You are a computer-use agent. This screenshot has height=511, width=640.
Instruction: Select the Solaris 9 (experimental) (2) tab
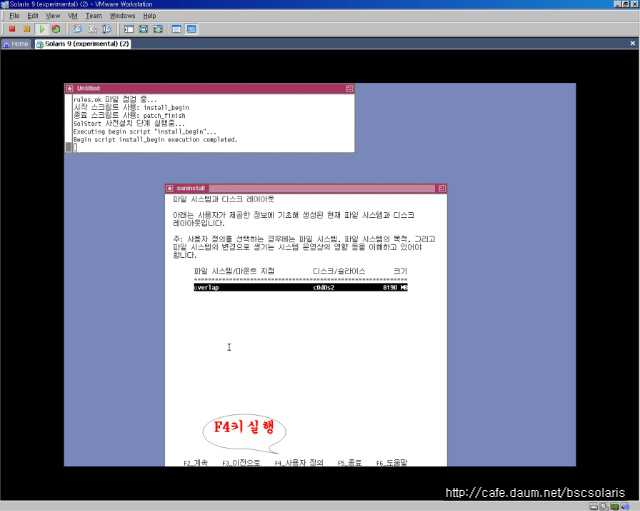coord(83,44)
